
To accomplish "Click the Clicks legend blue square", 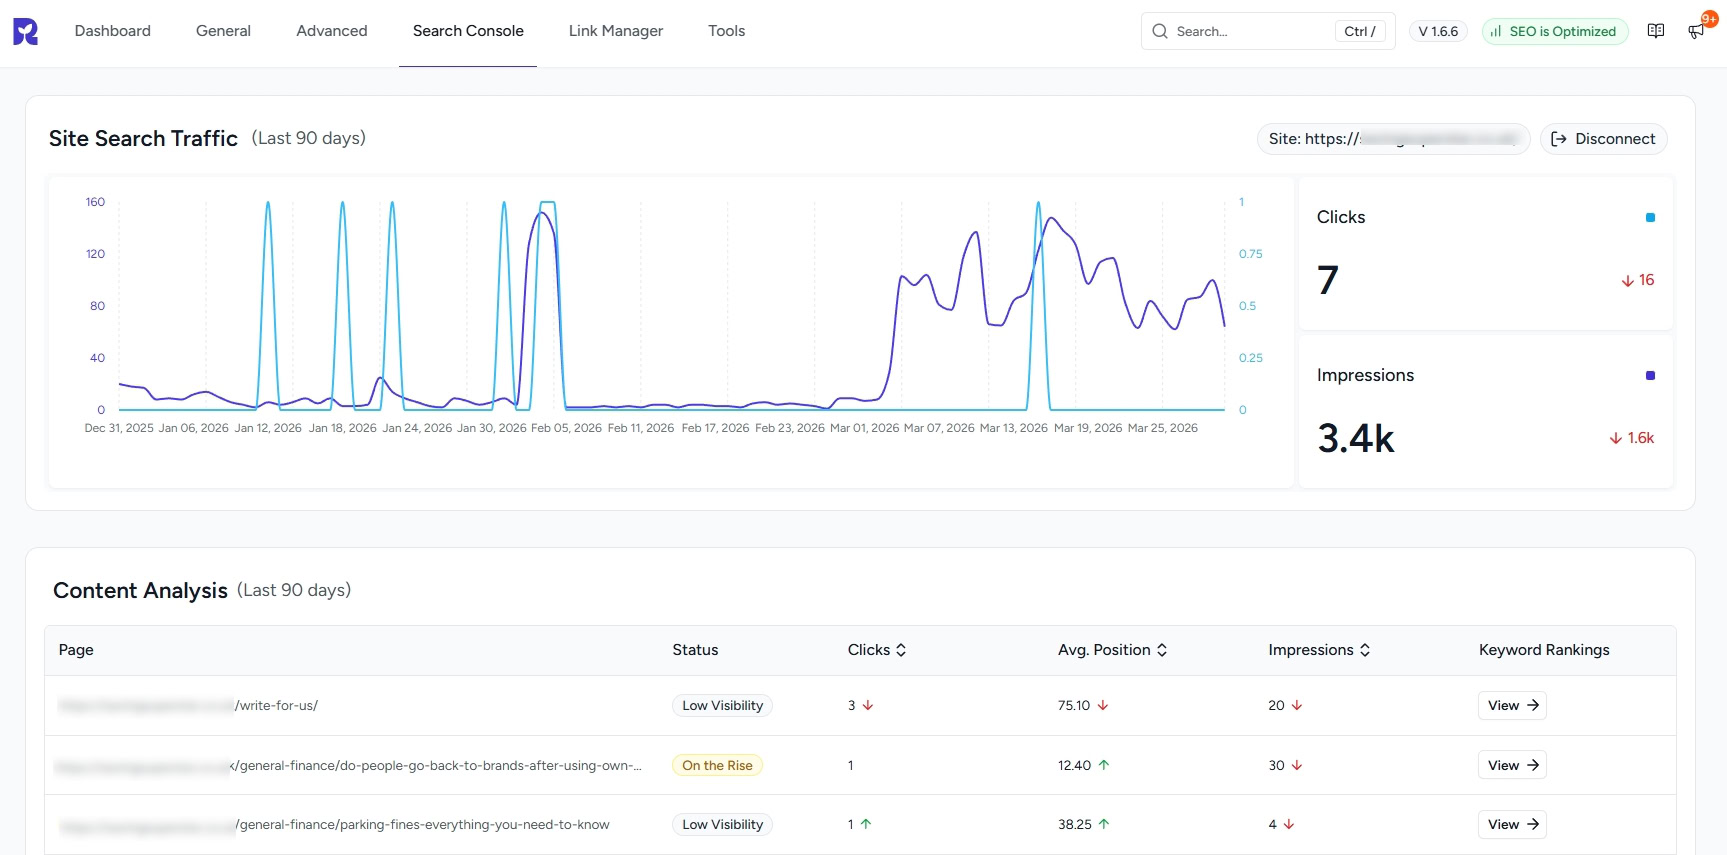I will click(x=1650, y=217).
